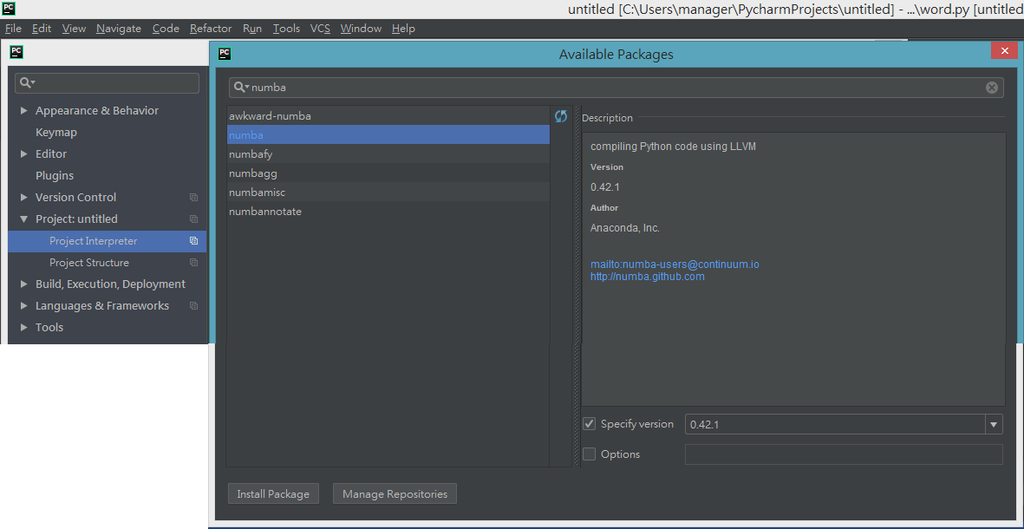Expand the Editor settings node
Image resolution: width=1024 pixels, height=529 pixels.
click(24, 154)
